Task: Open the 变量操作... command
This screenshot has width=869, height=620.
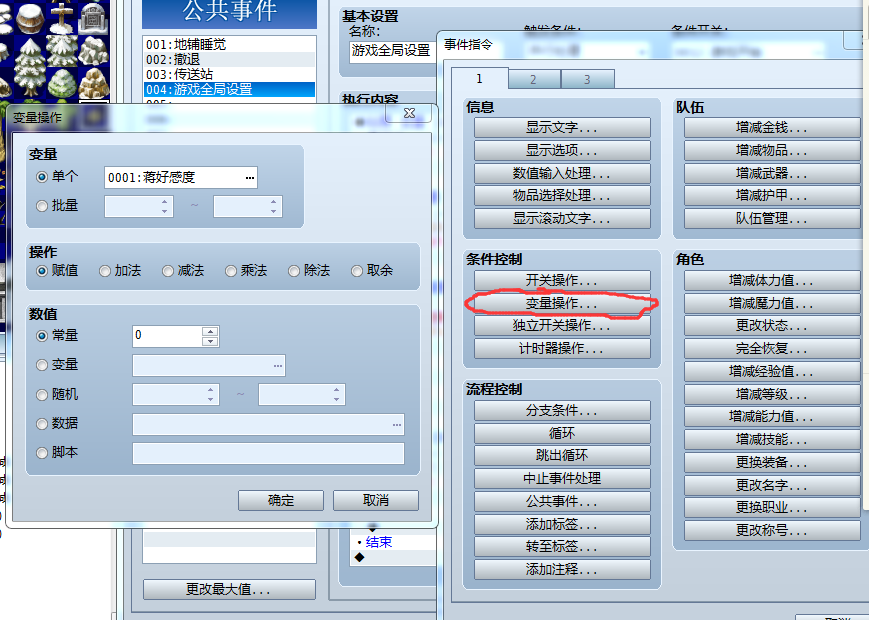Action: (562, 303)
